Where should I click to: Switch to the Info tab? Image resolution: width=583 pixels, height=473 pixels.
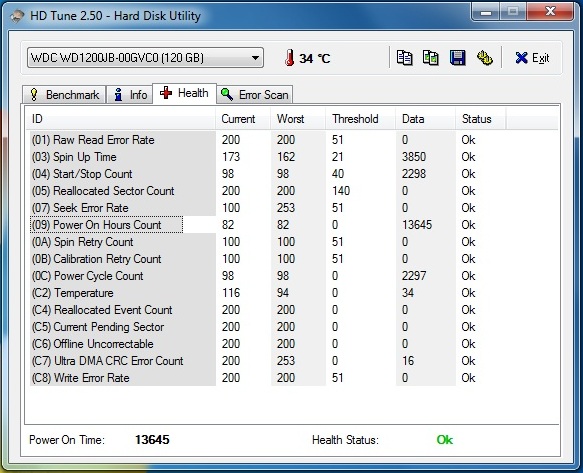pos(130,94)
